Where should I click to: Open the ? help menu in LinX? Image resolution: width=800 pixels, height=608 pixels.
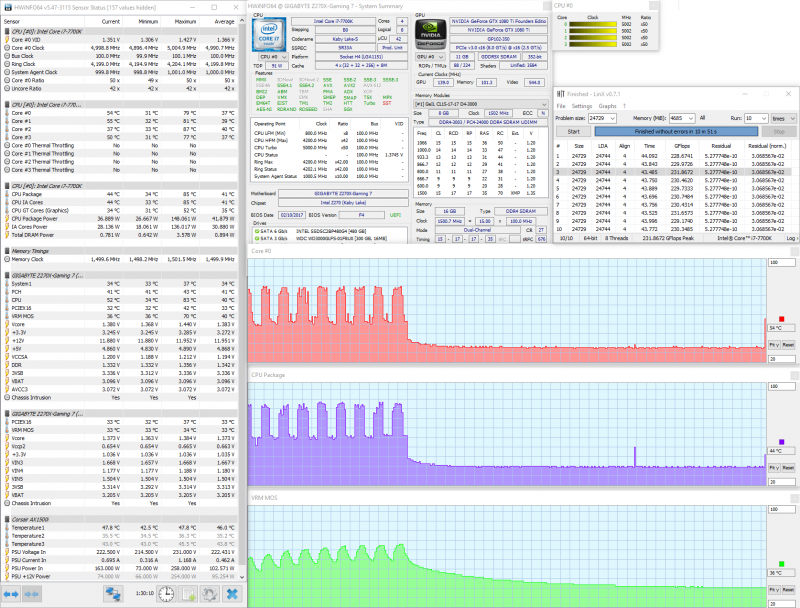point(624,106)
